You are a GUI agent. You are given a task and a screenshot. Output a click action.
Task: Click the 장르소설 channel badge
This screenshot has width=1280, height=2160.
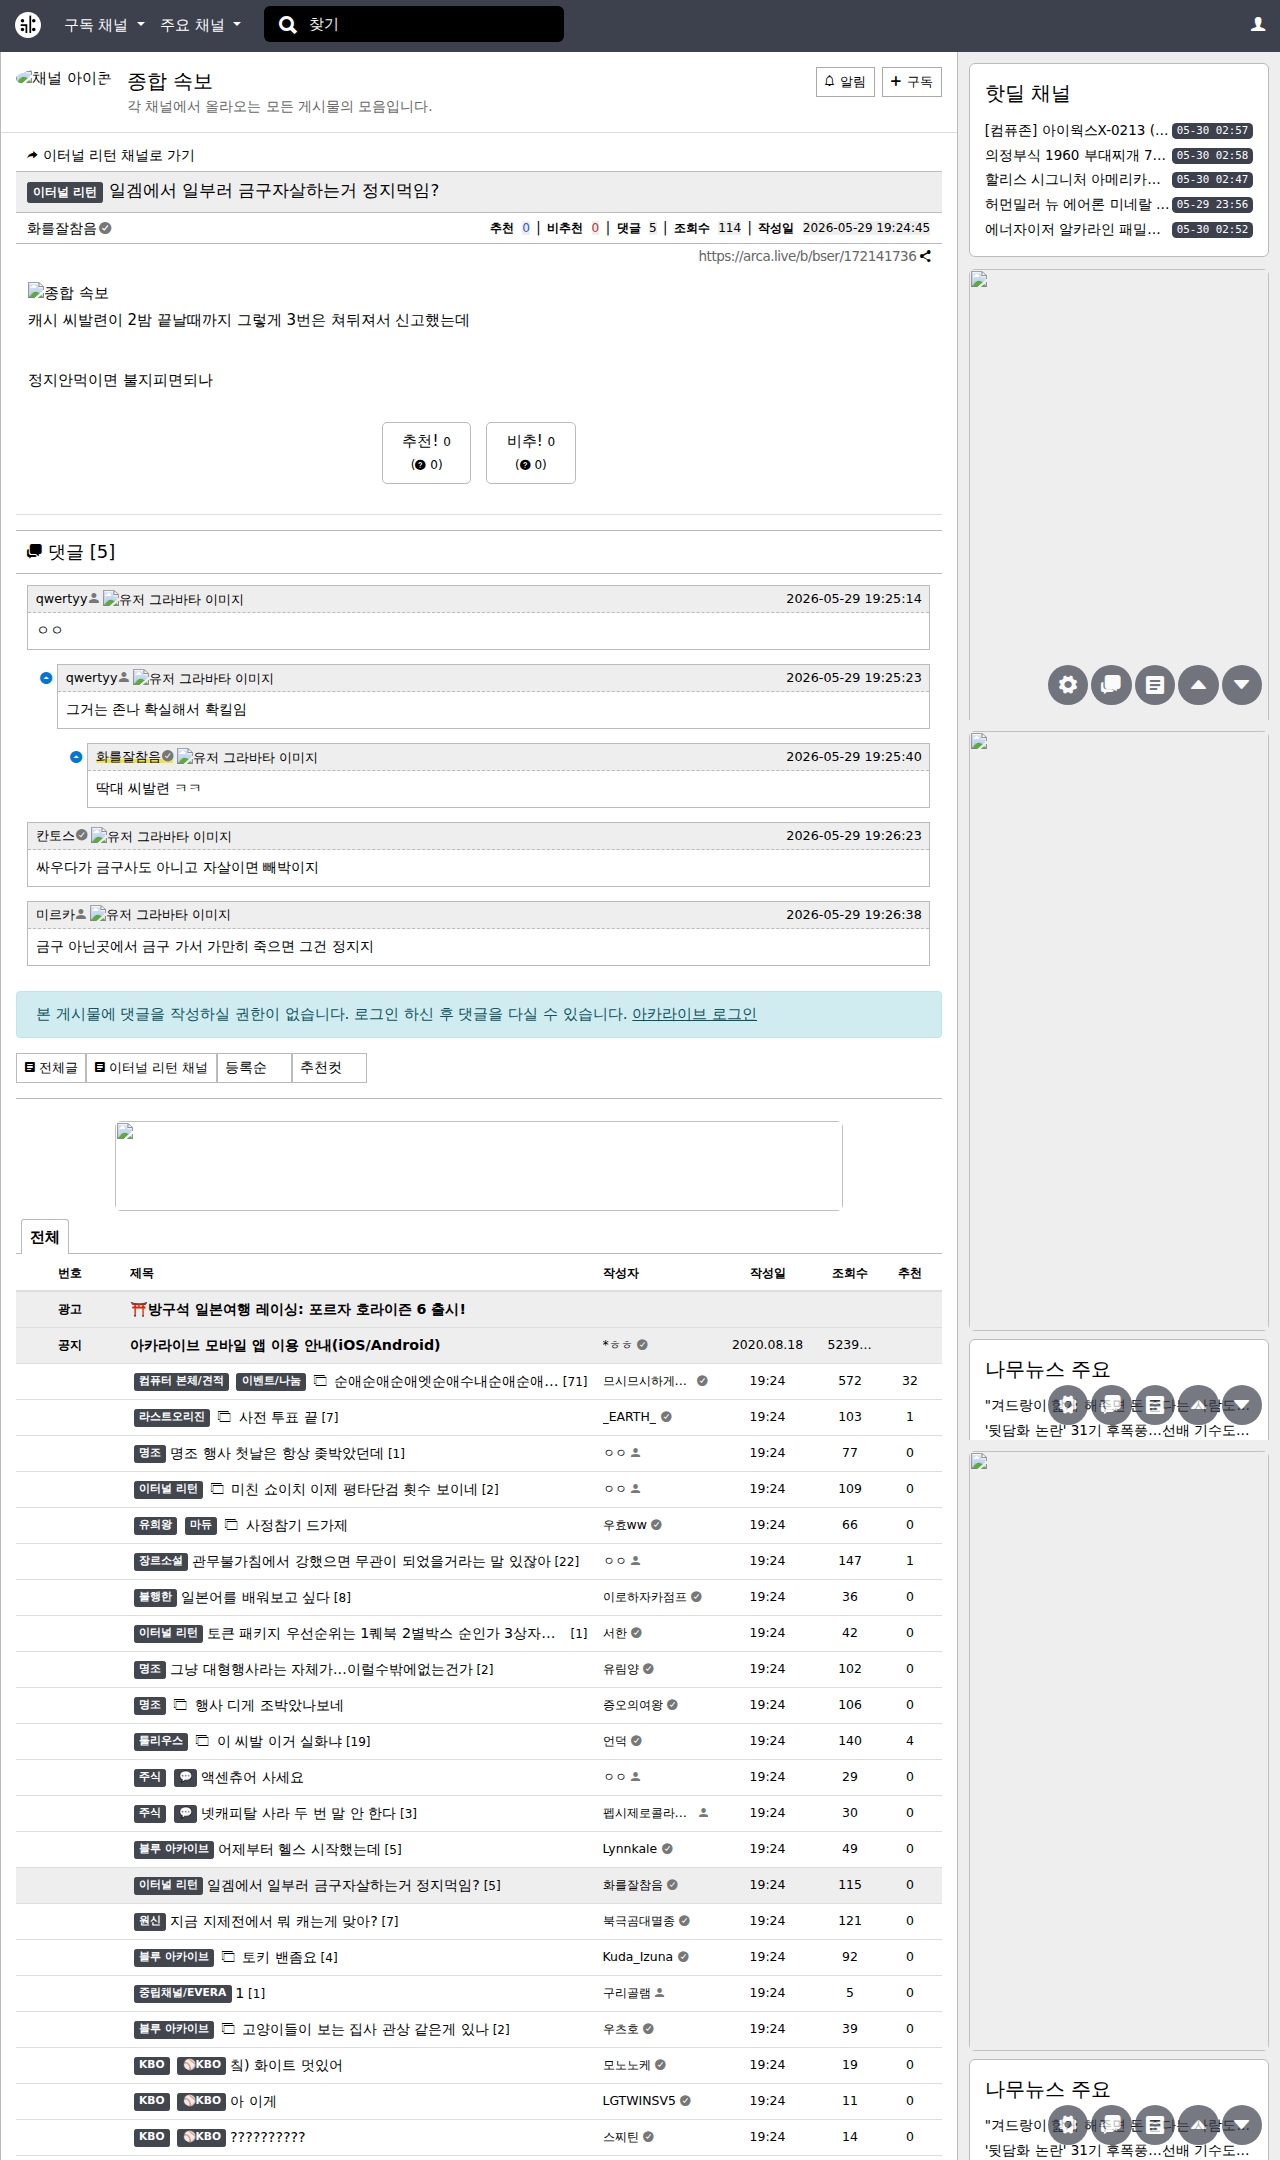pyautogui.click(x=161, y=1562)
